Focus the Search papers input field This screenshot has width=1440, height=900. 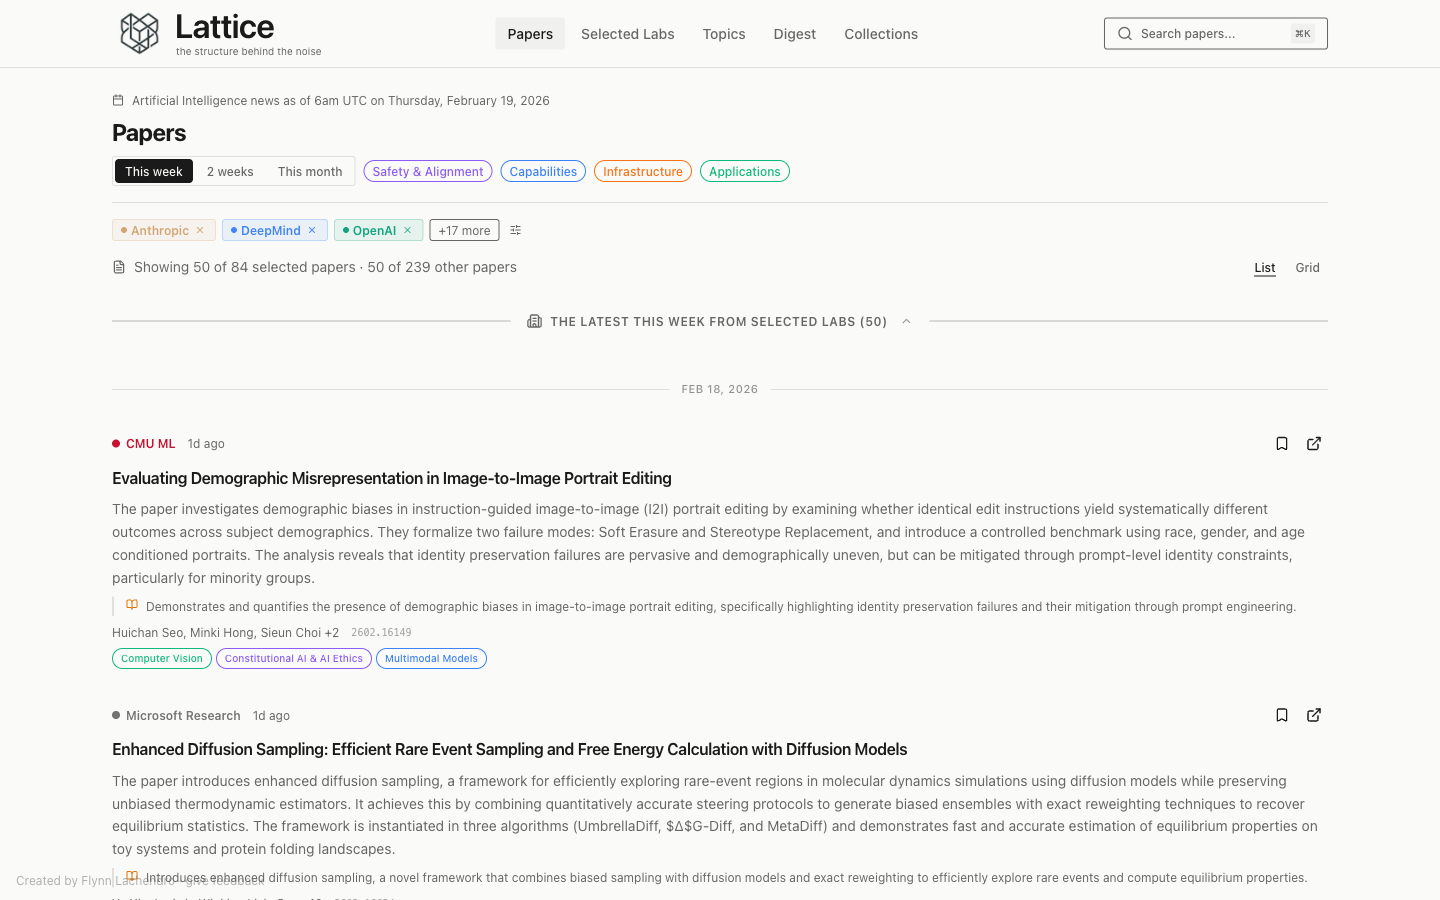click(1210, 34)
